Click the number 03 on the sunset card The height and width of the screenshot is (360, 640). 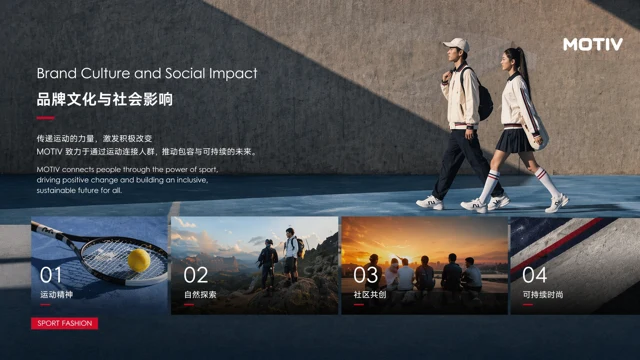(x=366, y=275)
